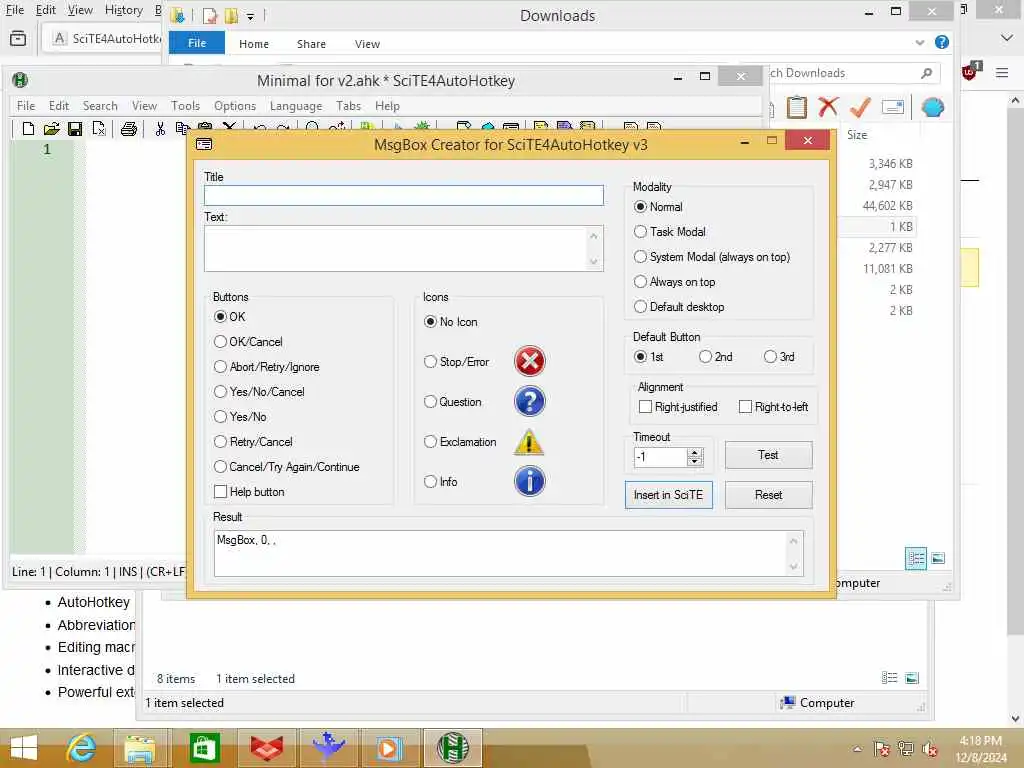
Task: Select Stop/Error icon radio button
Action: (430, 361)
